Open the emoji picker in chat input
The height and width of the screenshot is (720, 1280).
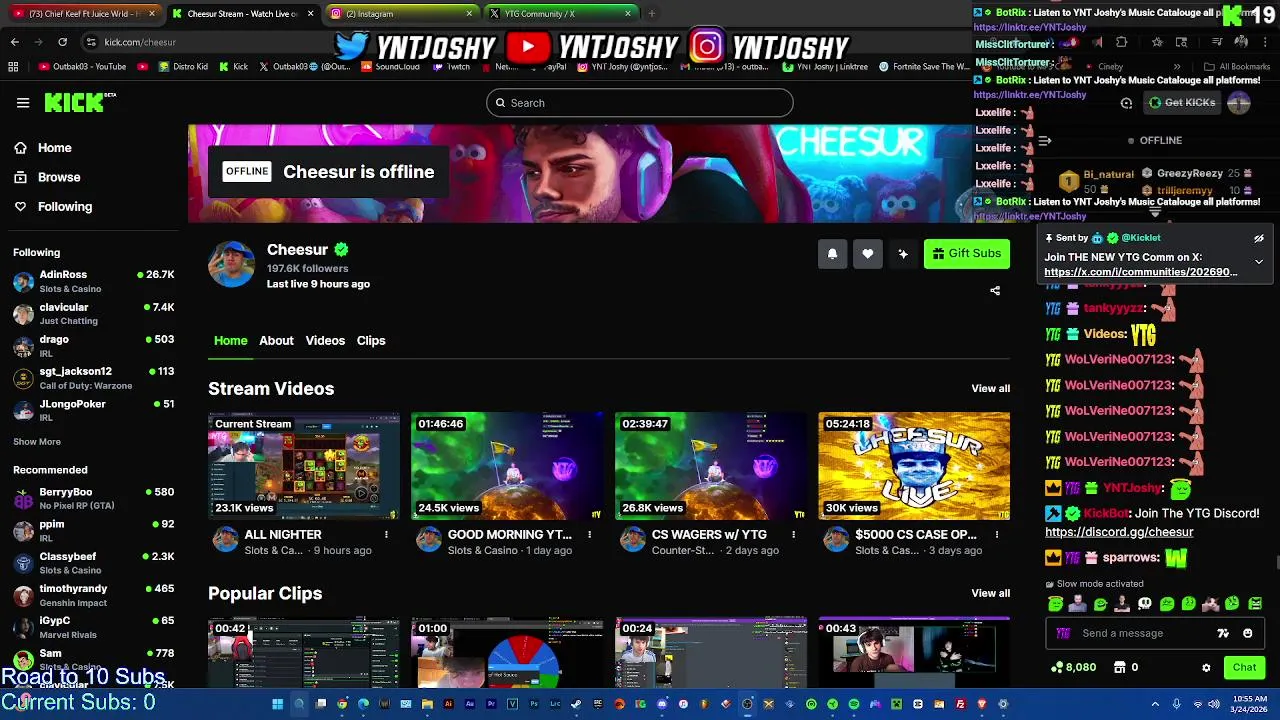point(1247,633)
